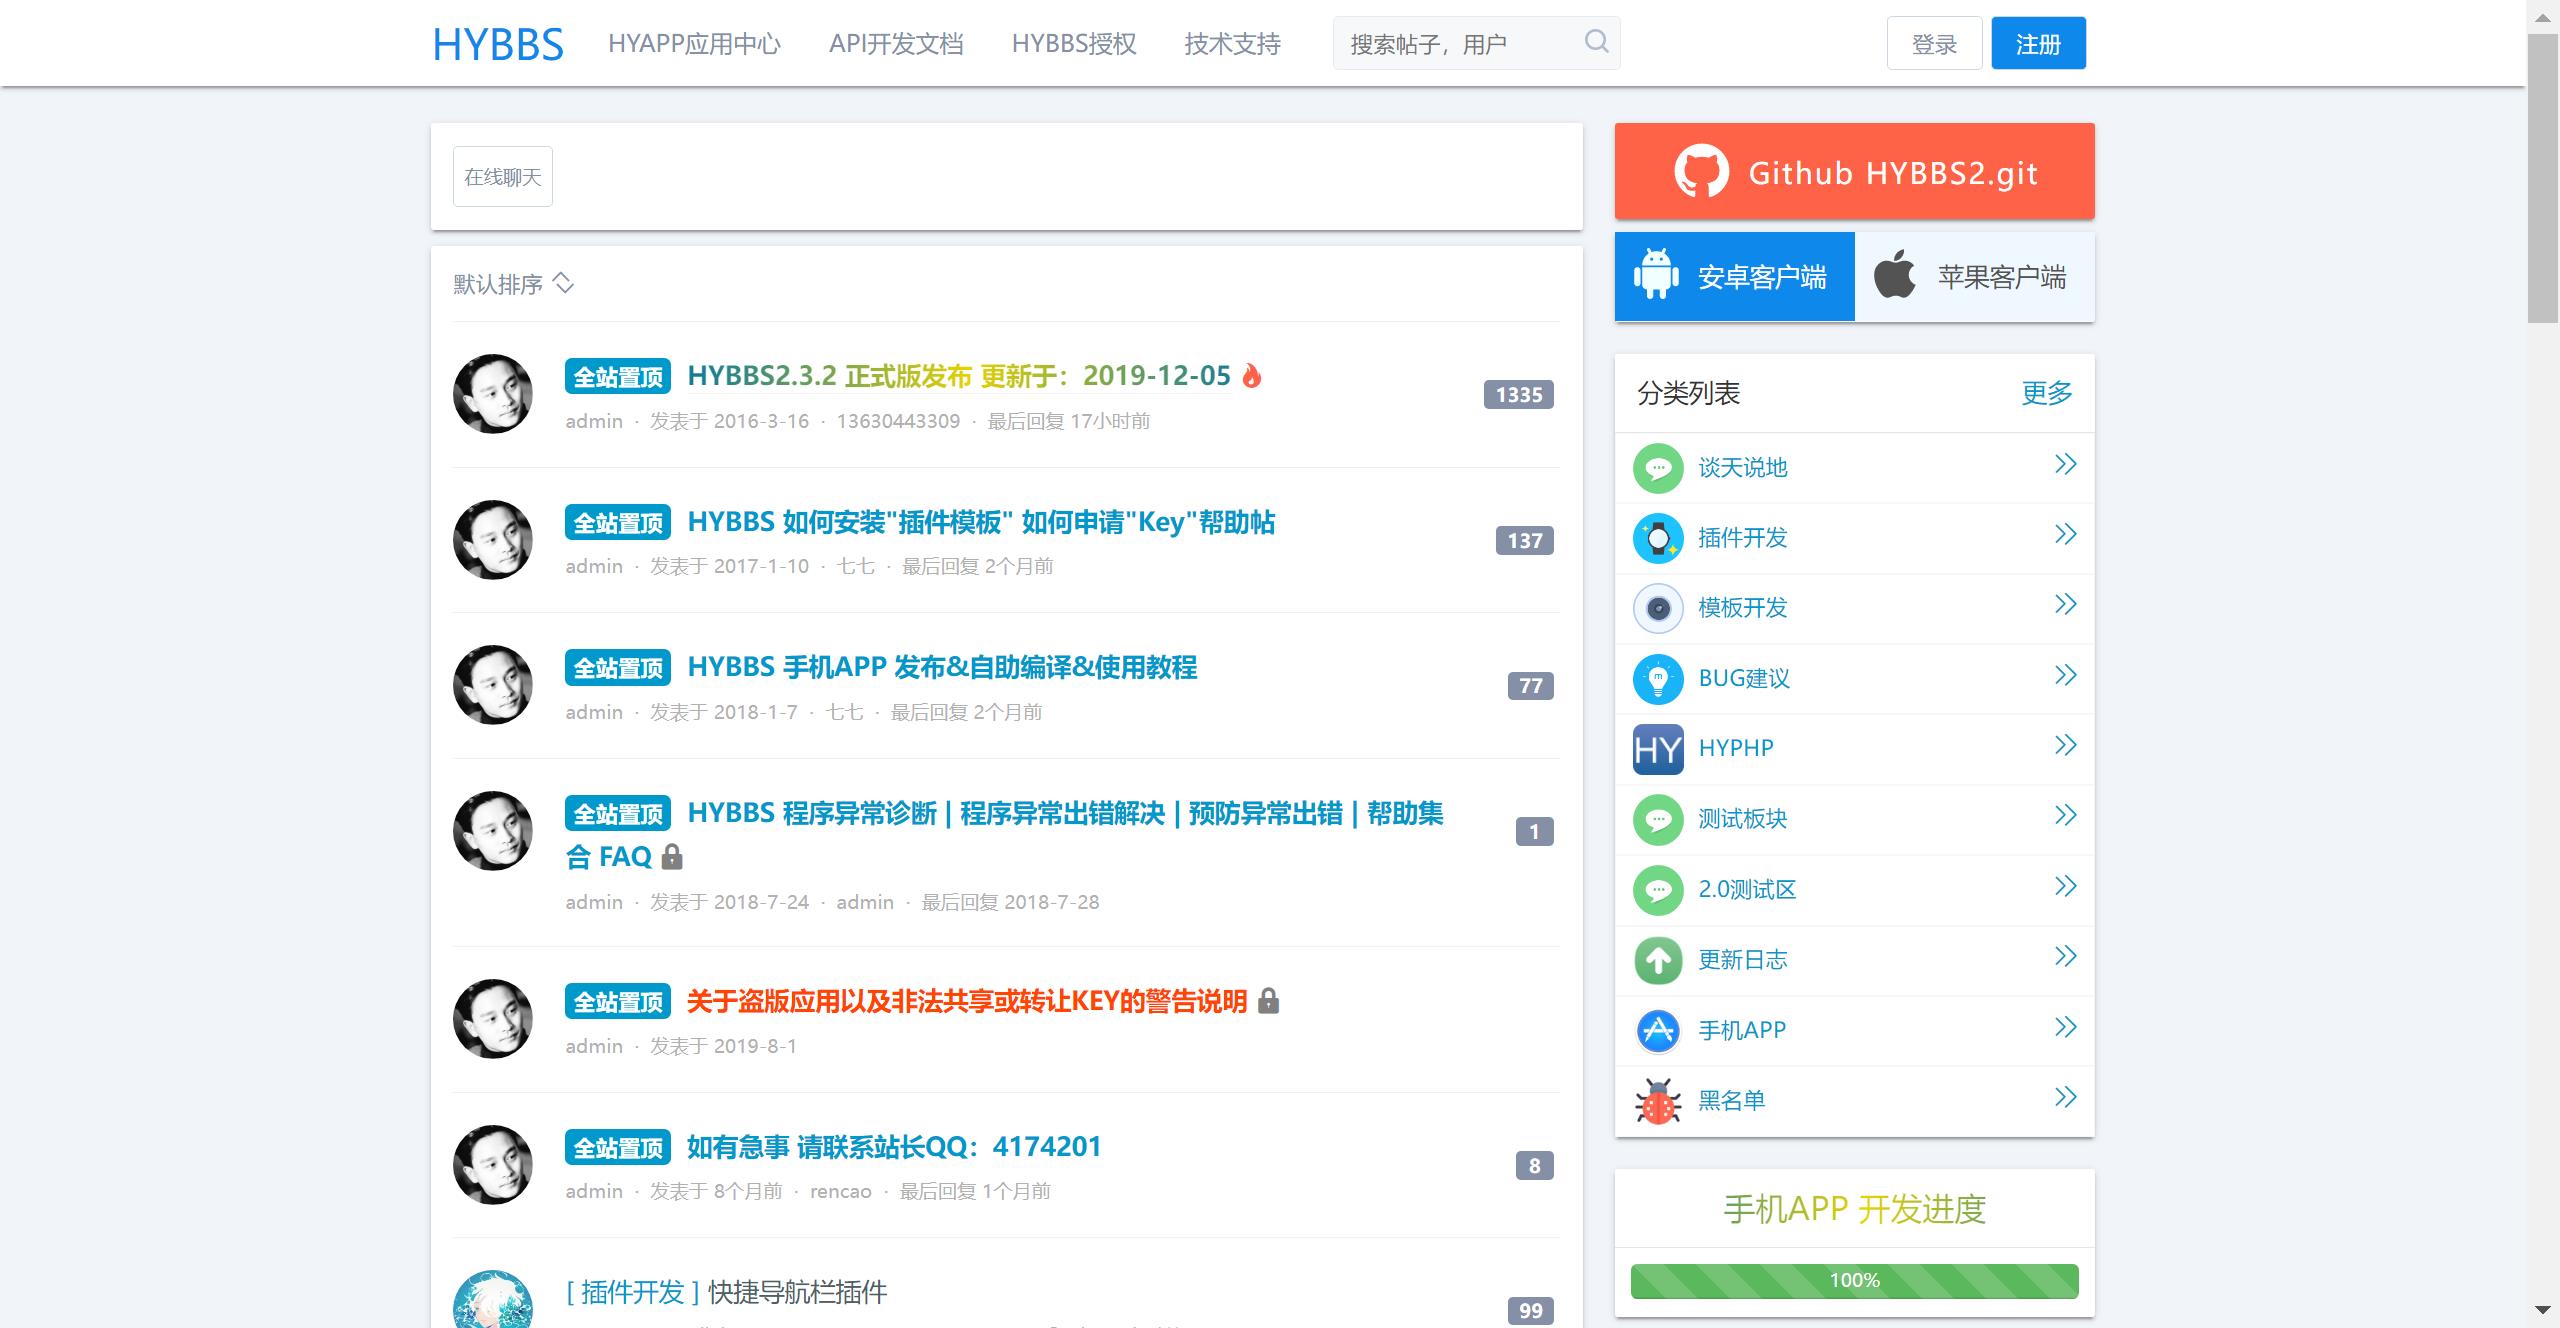Click the 8 reply count badge
This screenshot has width=2560, height=1328.
click(x=1535, y=1166)
